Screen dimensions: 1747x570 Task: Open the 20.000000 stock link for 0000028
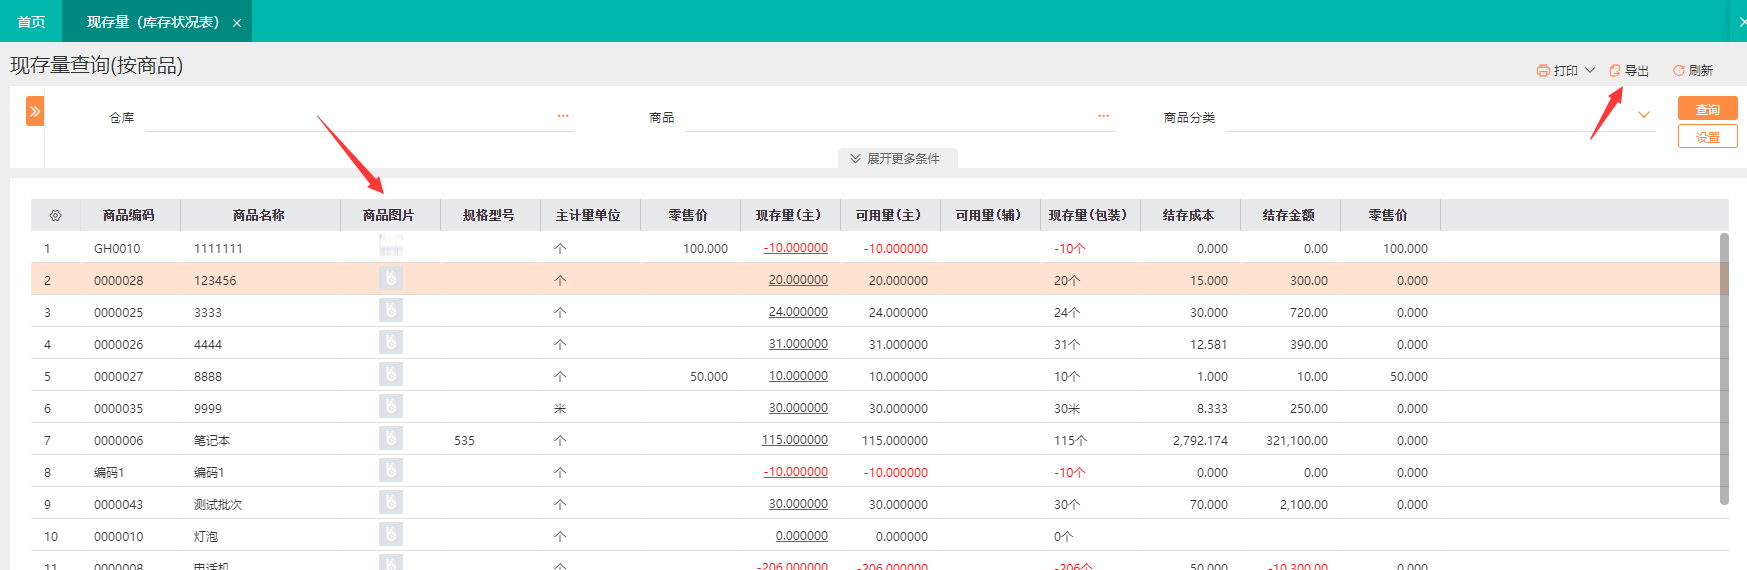(797, 280)
